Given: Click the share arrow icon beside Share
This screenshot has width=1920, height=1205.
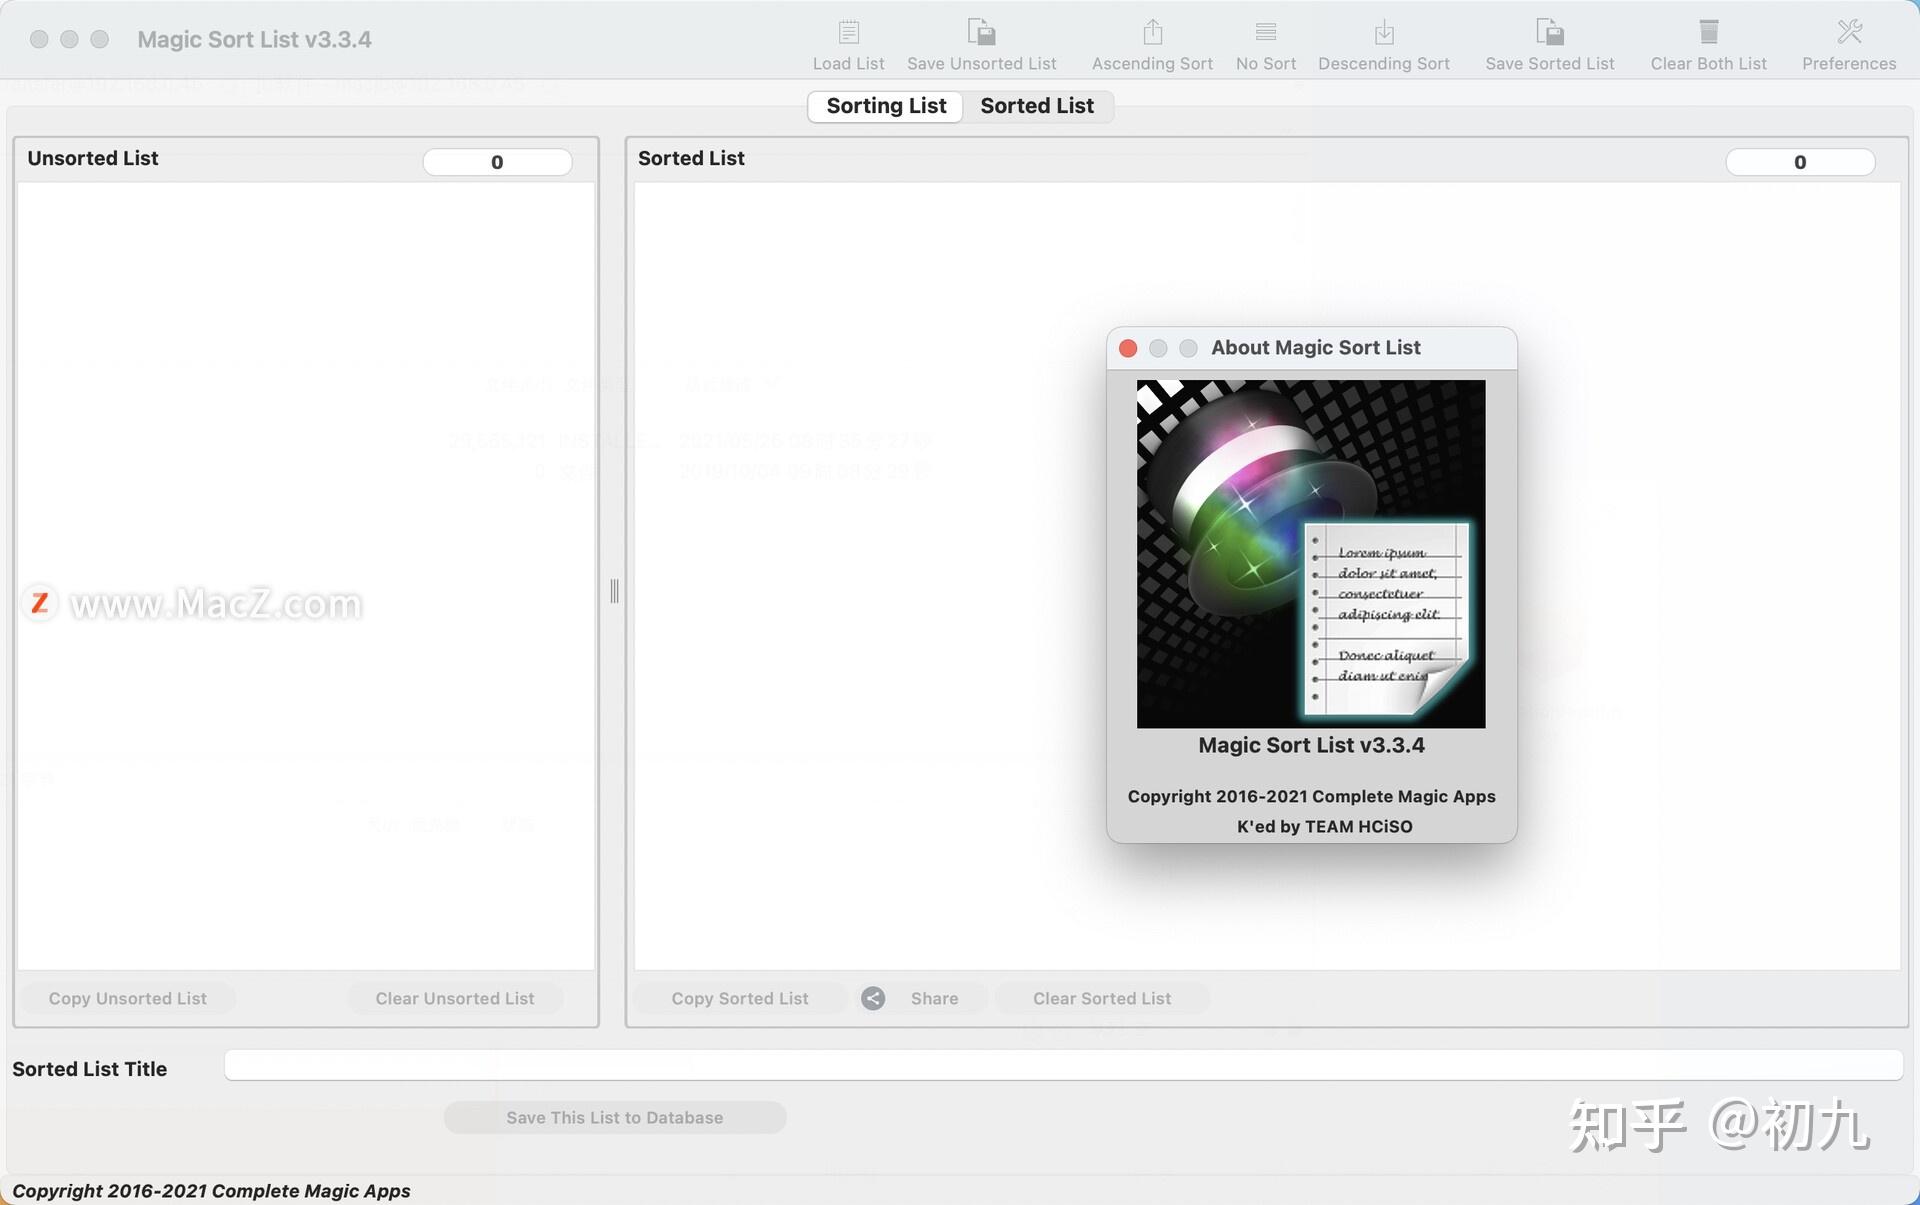Looking at the screenshot, I should coord(873,998).
